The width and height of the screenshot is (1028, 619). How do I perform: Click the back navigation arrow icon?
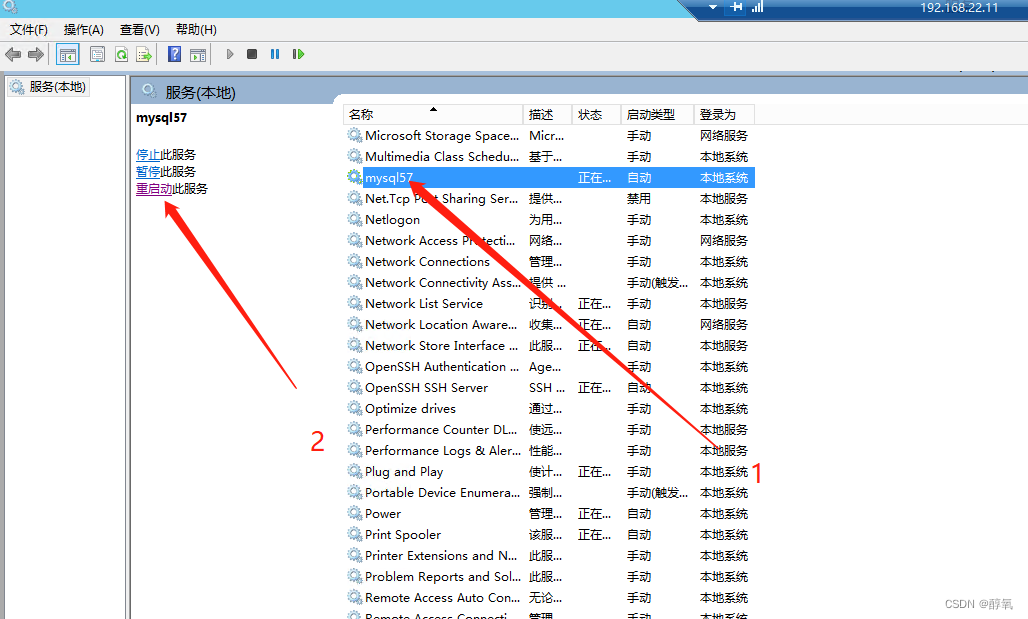tap(12, 54)
